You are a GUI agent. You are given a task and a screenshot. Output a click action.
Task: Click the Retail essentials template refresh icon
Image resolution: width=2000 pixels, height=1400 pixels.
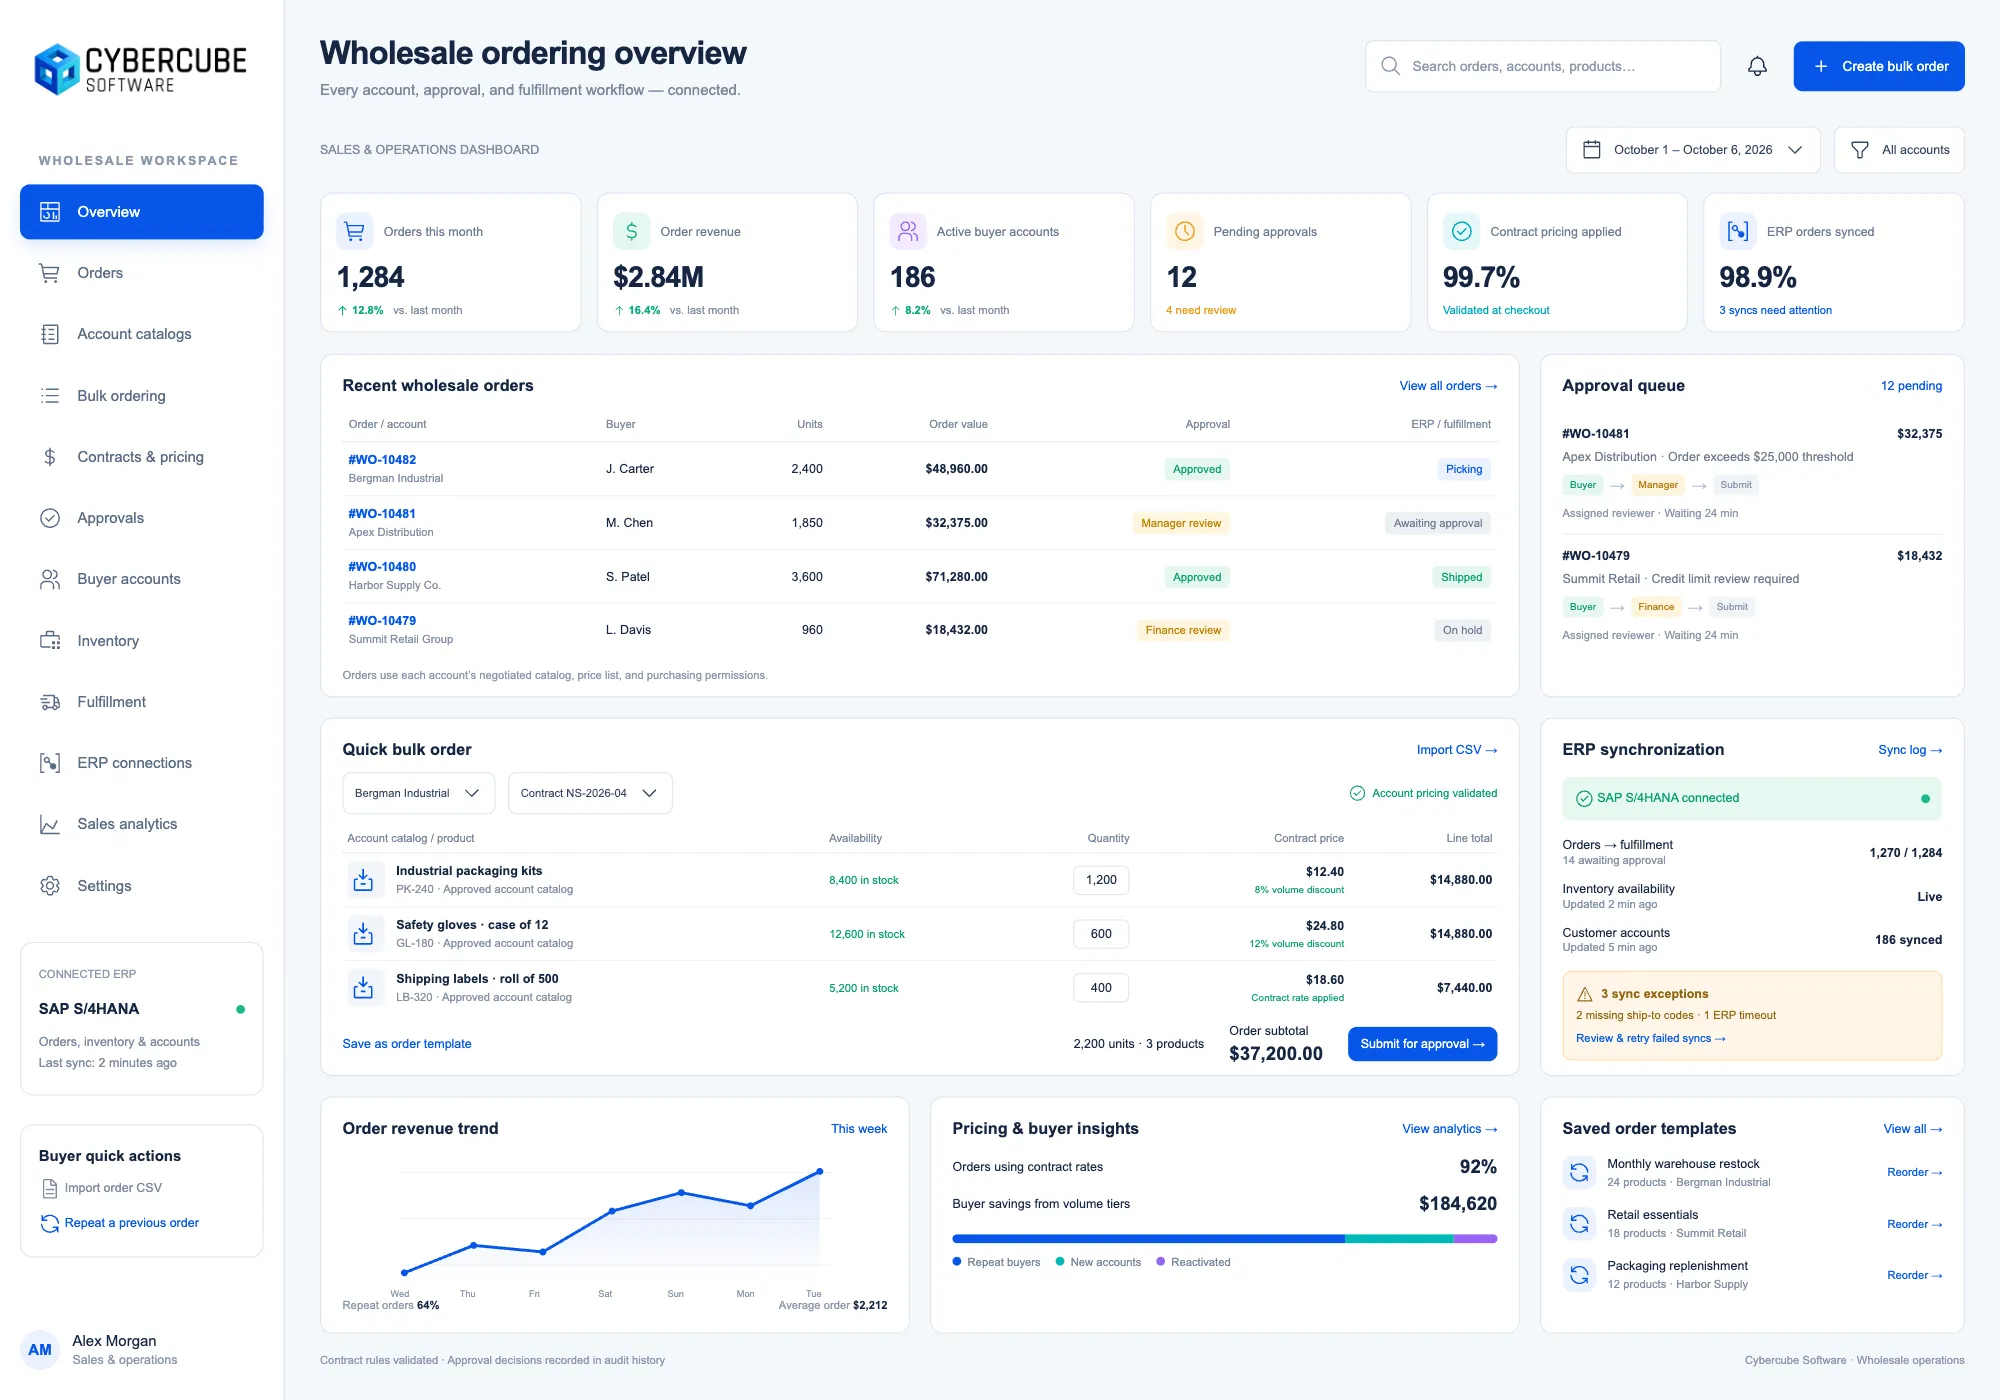coord(1579,1223)
